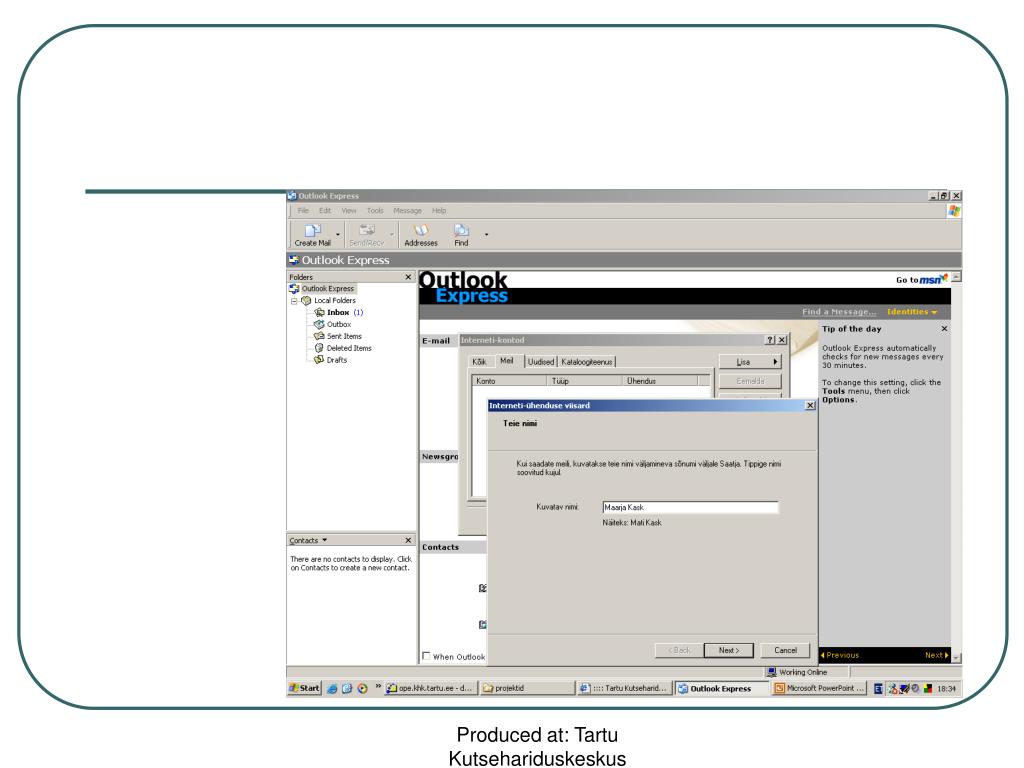This screenshot has height=768, width=1024.
Task: Open the Sent Items folder
Action: (x=338, y=336)
